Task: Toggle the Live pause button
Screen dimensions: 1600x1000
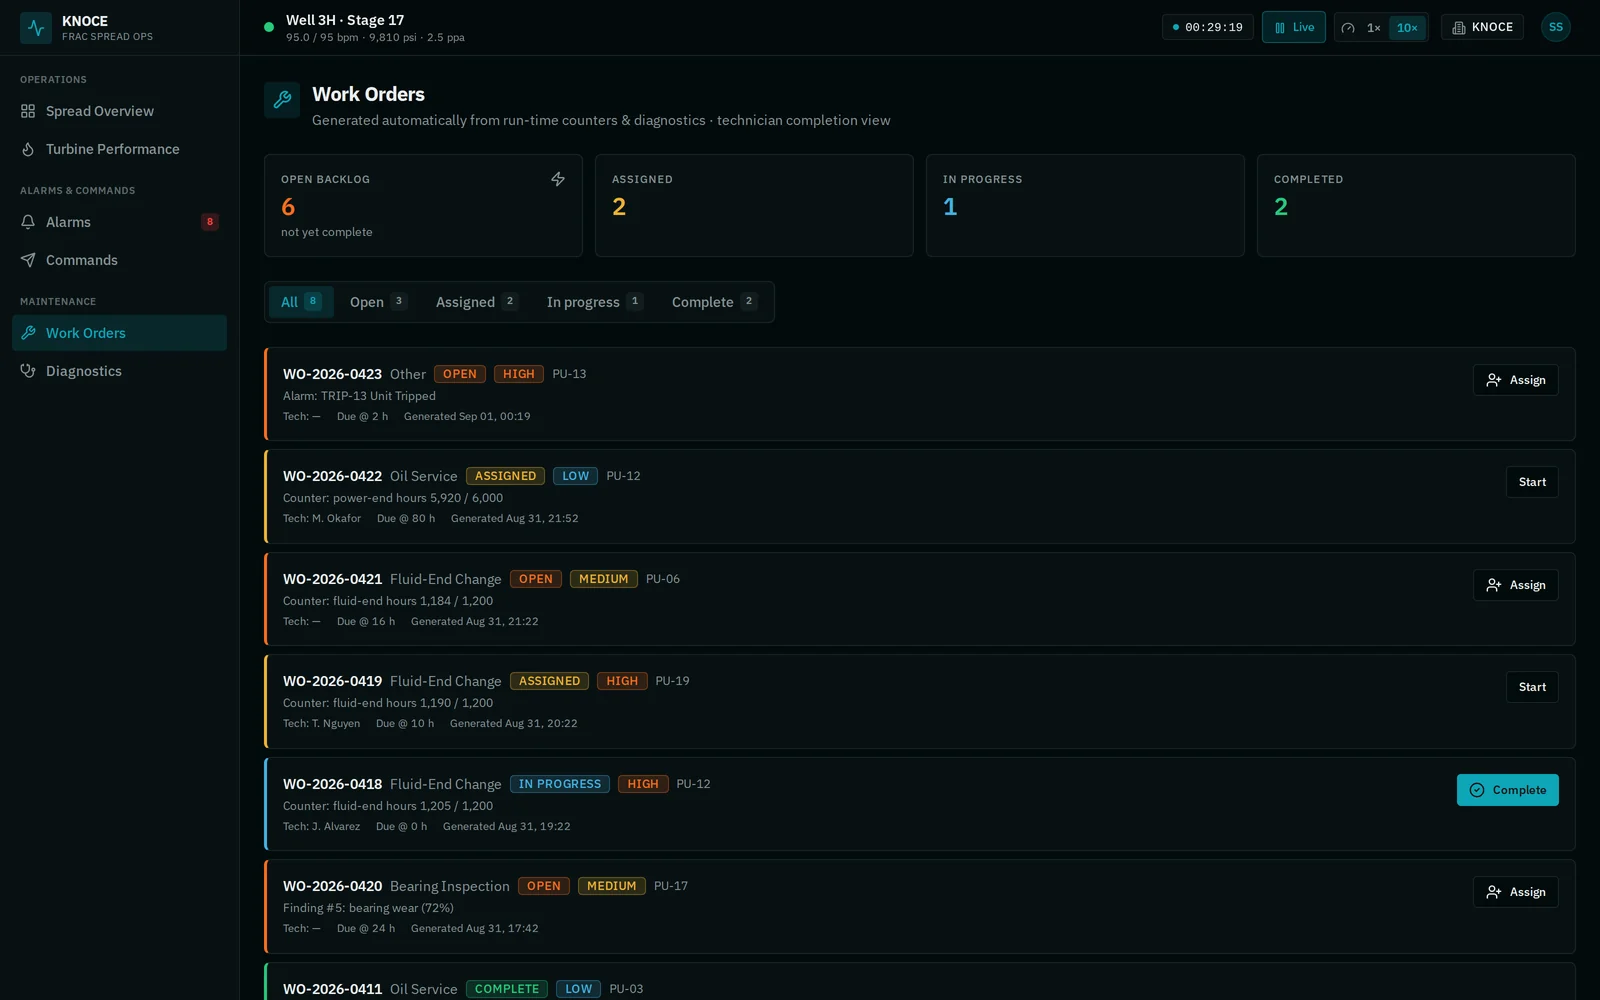Action: click(1294, 27)
